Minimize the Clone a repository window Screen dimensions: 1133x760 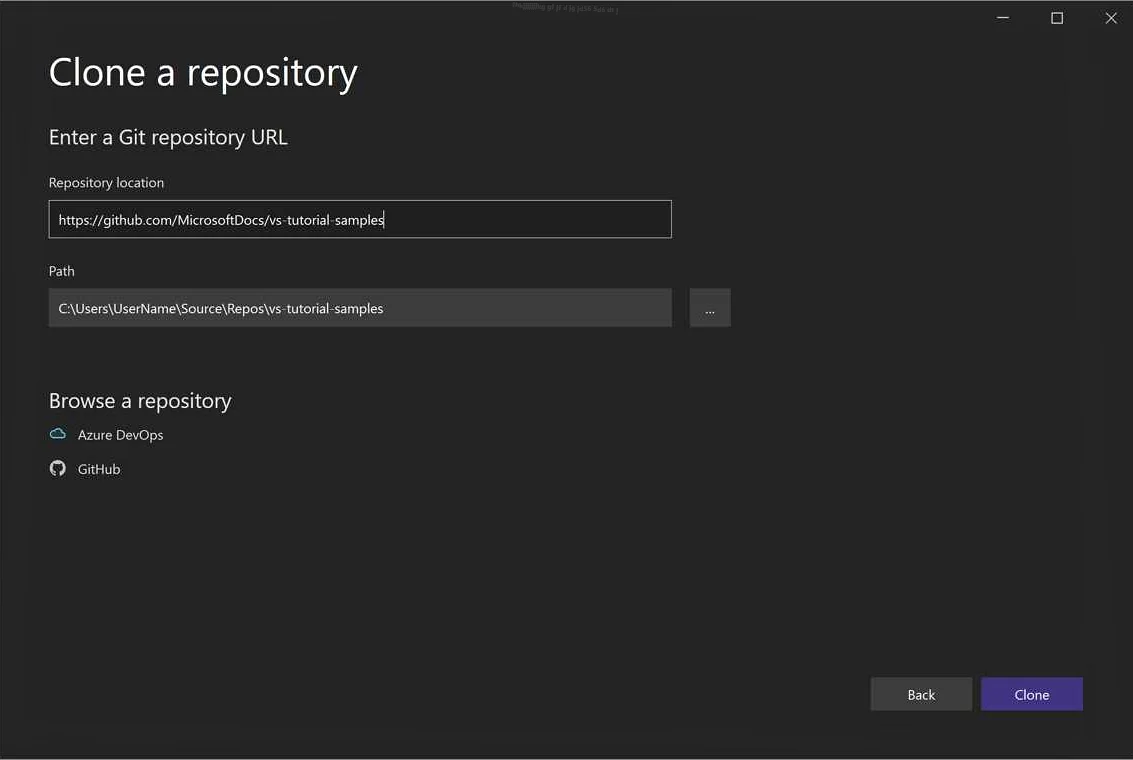(1002, 17)
